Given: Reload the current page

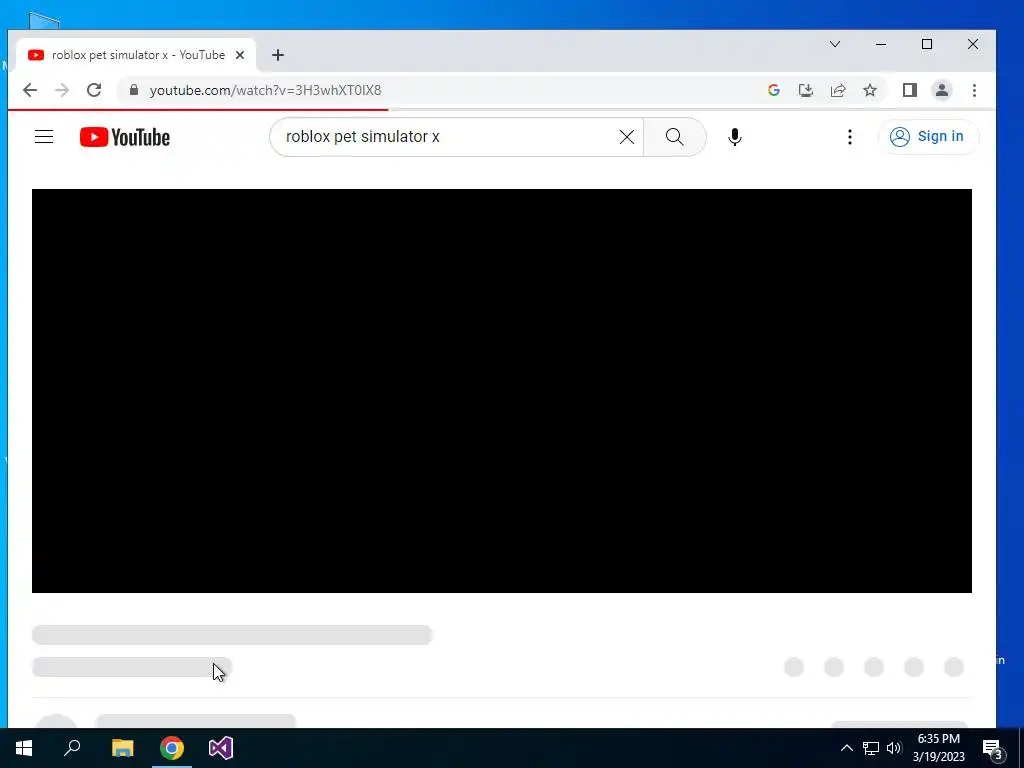Looking at the screenshot, I should pos(94,90).
